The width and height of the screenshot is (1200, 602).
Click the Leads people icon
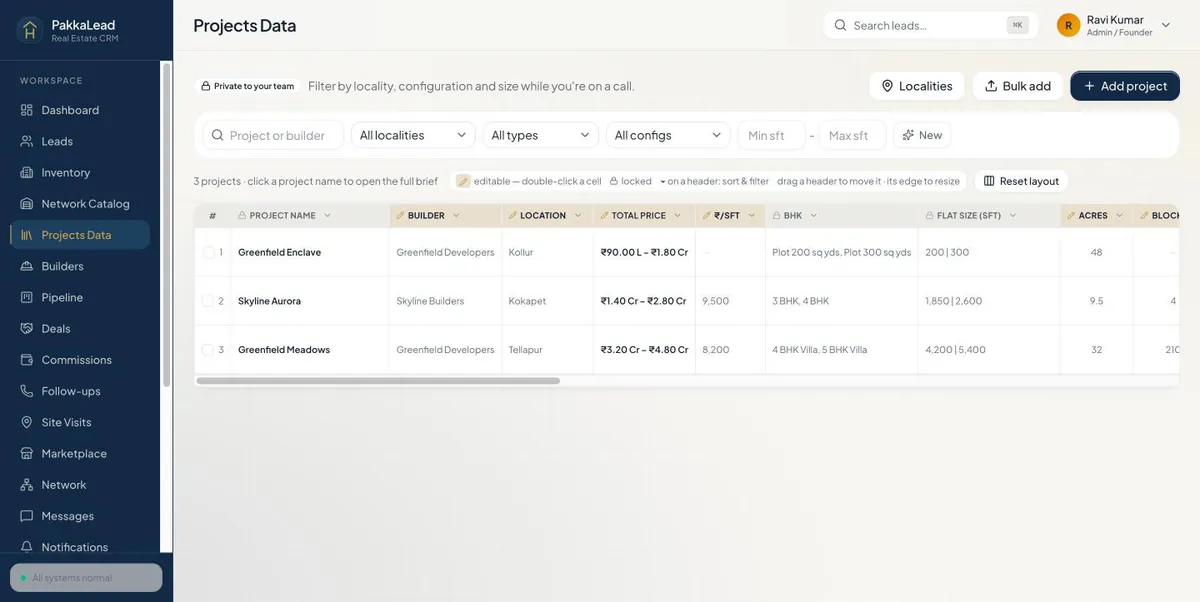[x=27, y=141]
